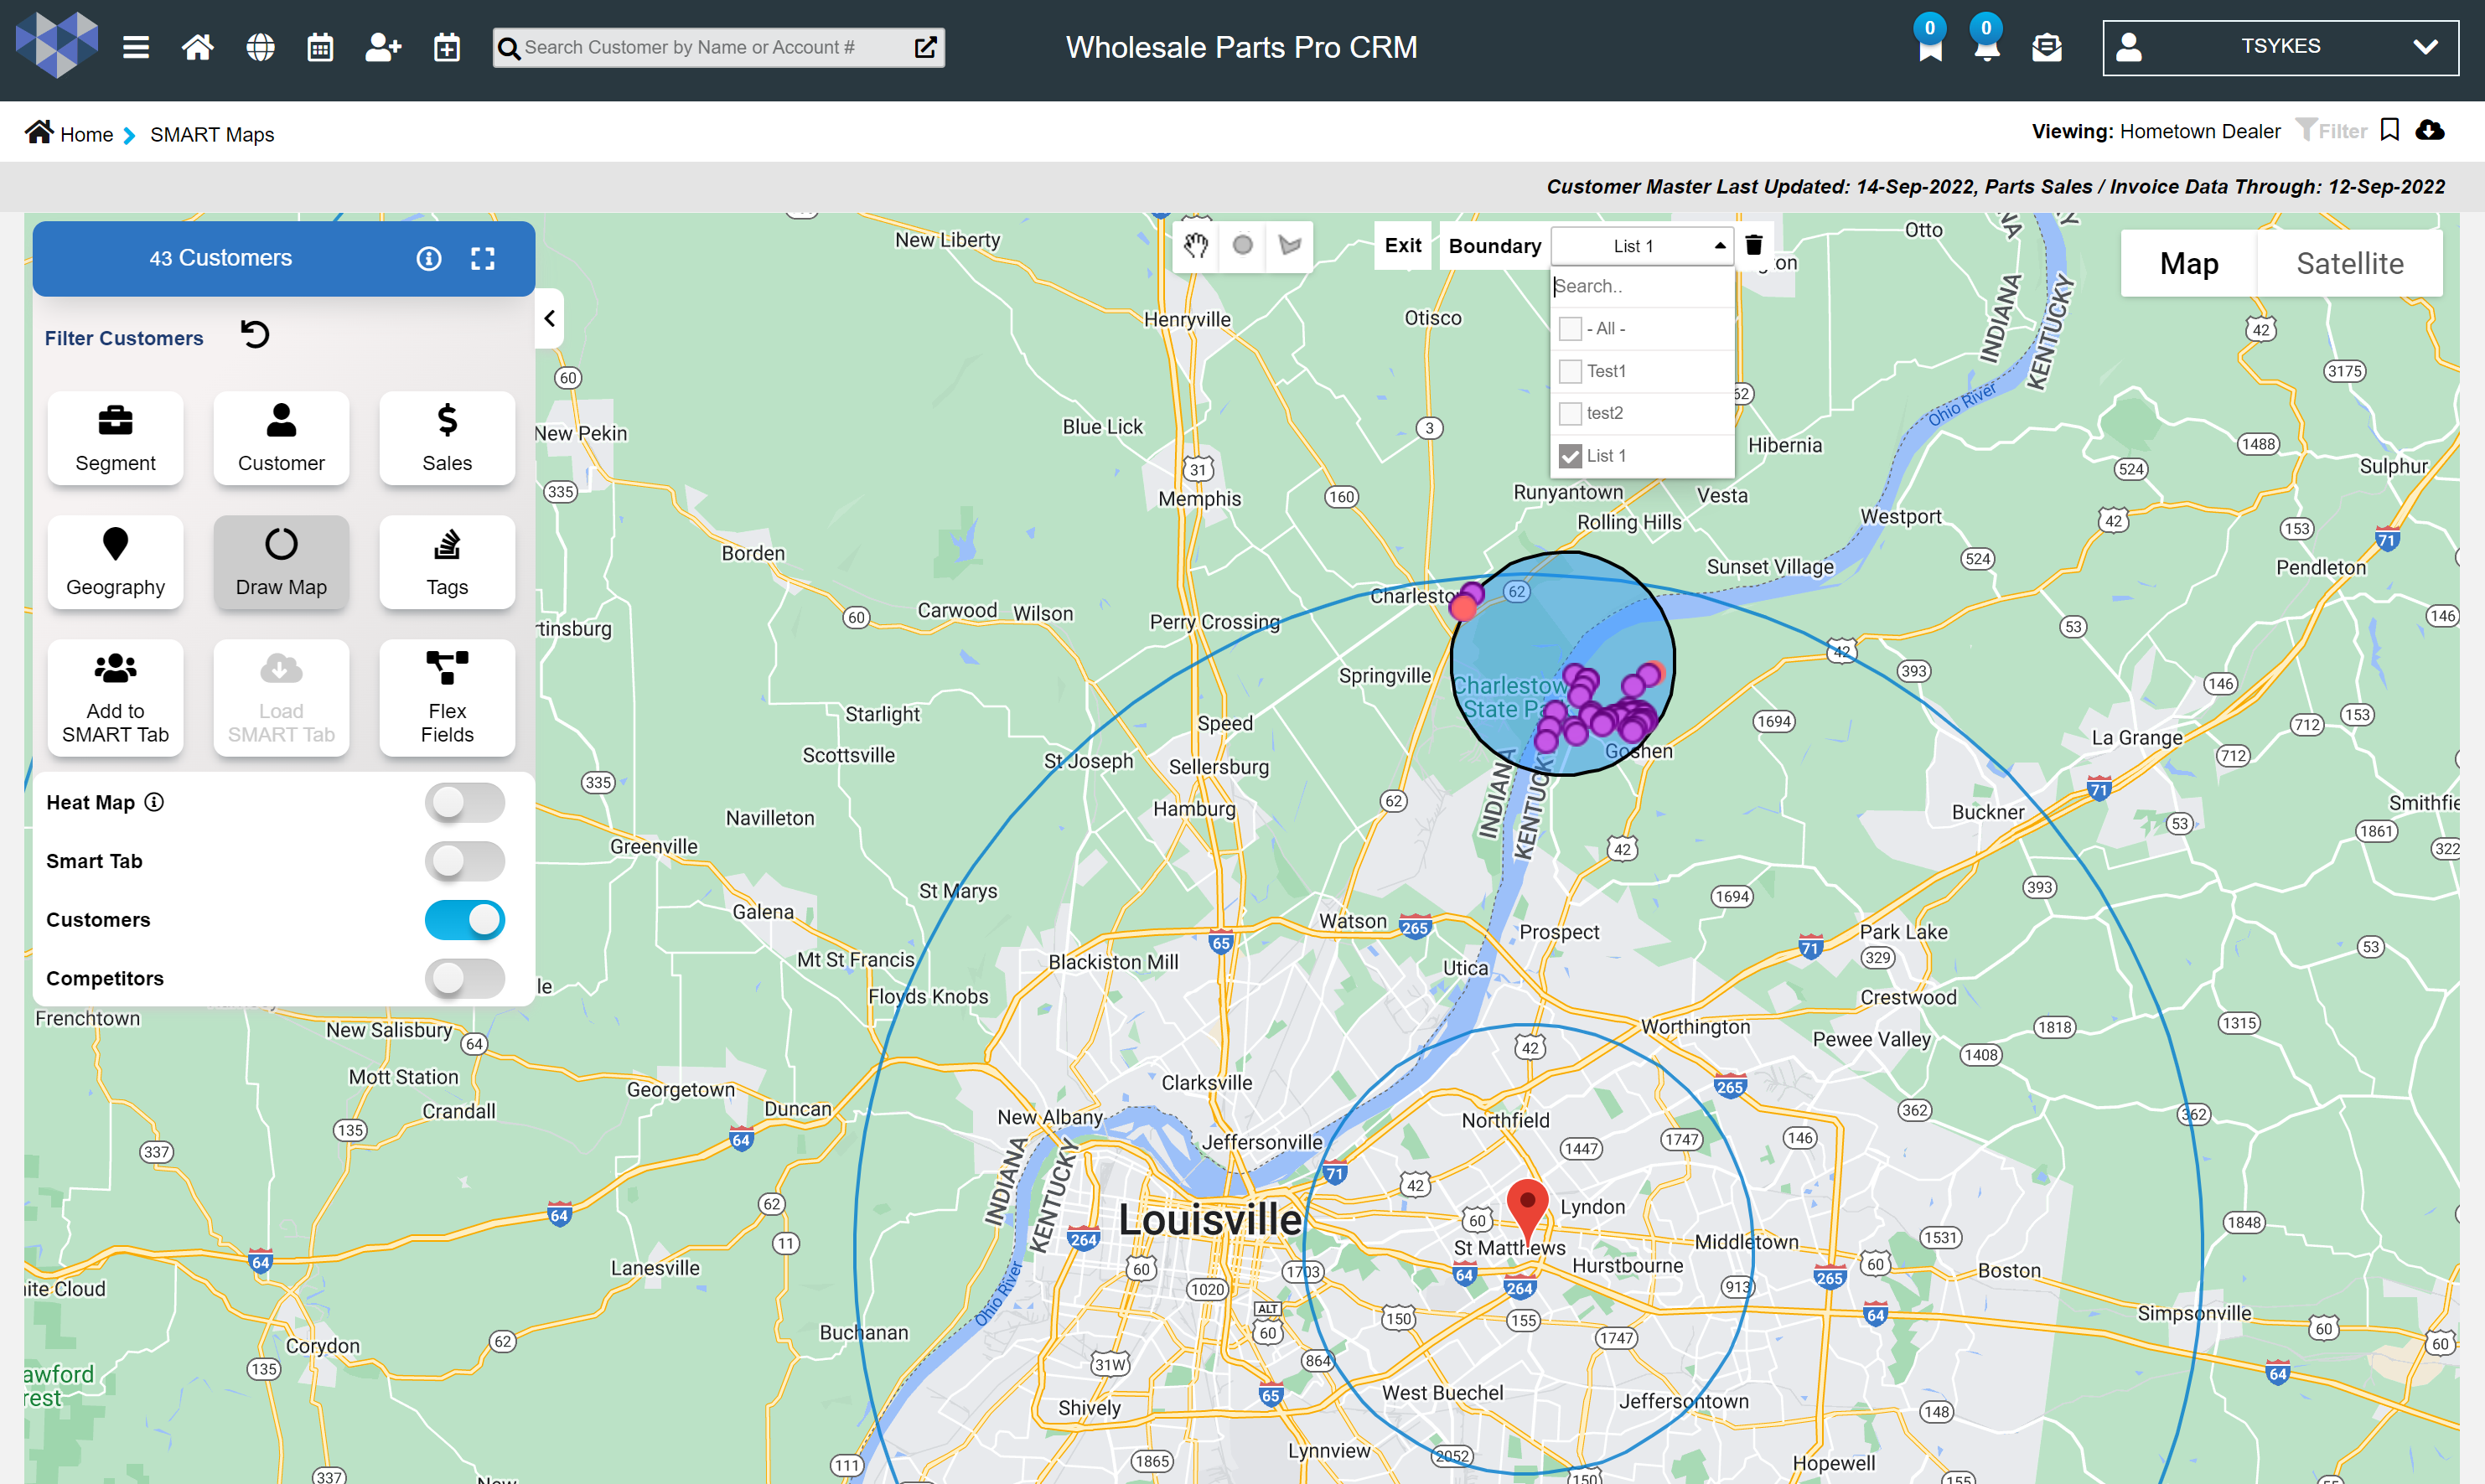The height and width of the screenshot is (1484, 2485).
Task: Check the Test1 boundary checkbox
Action: (x=1570, y=371)
